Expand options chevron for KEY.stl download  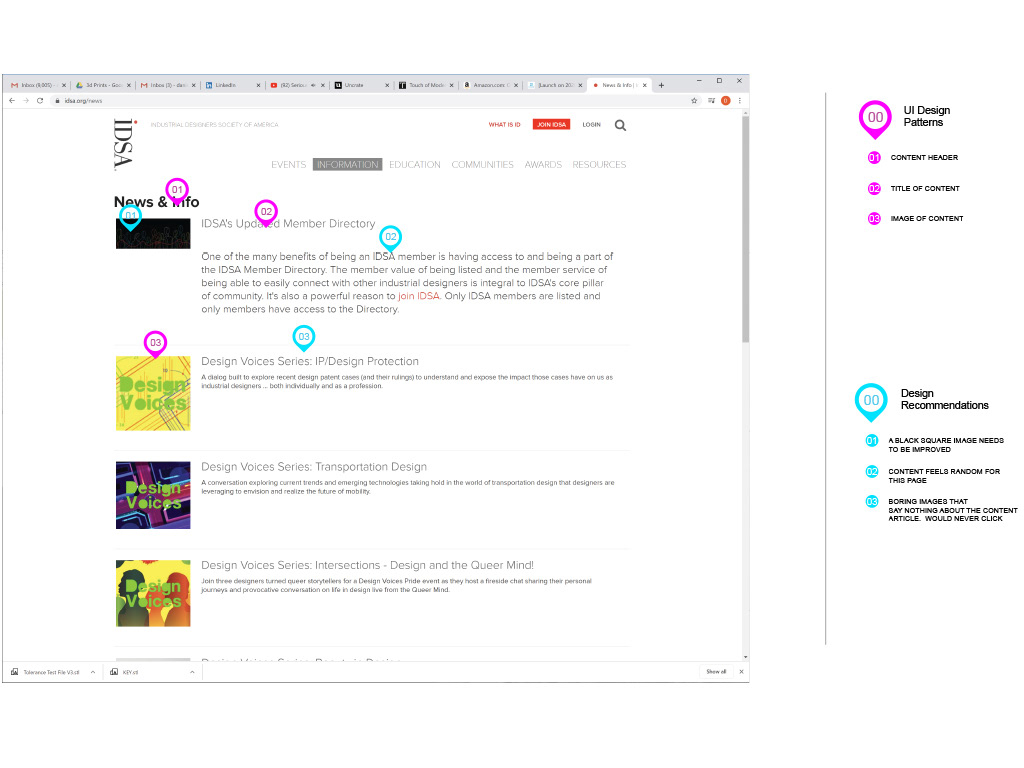pyautogui.click(x=192, y=672)
